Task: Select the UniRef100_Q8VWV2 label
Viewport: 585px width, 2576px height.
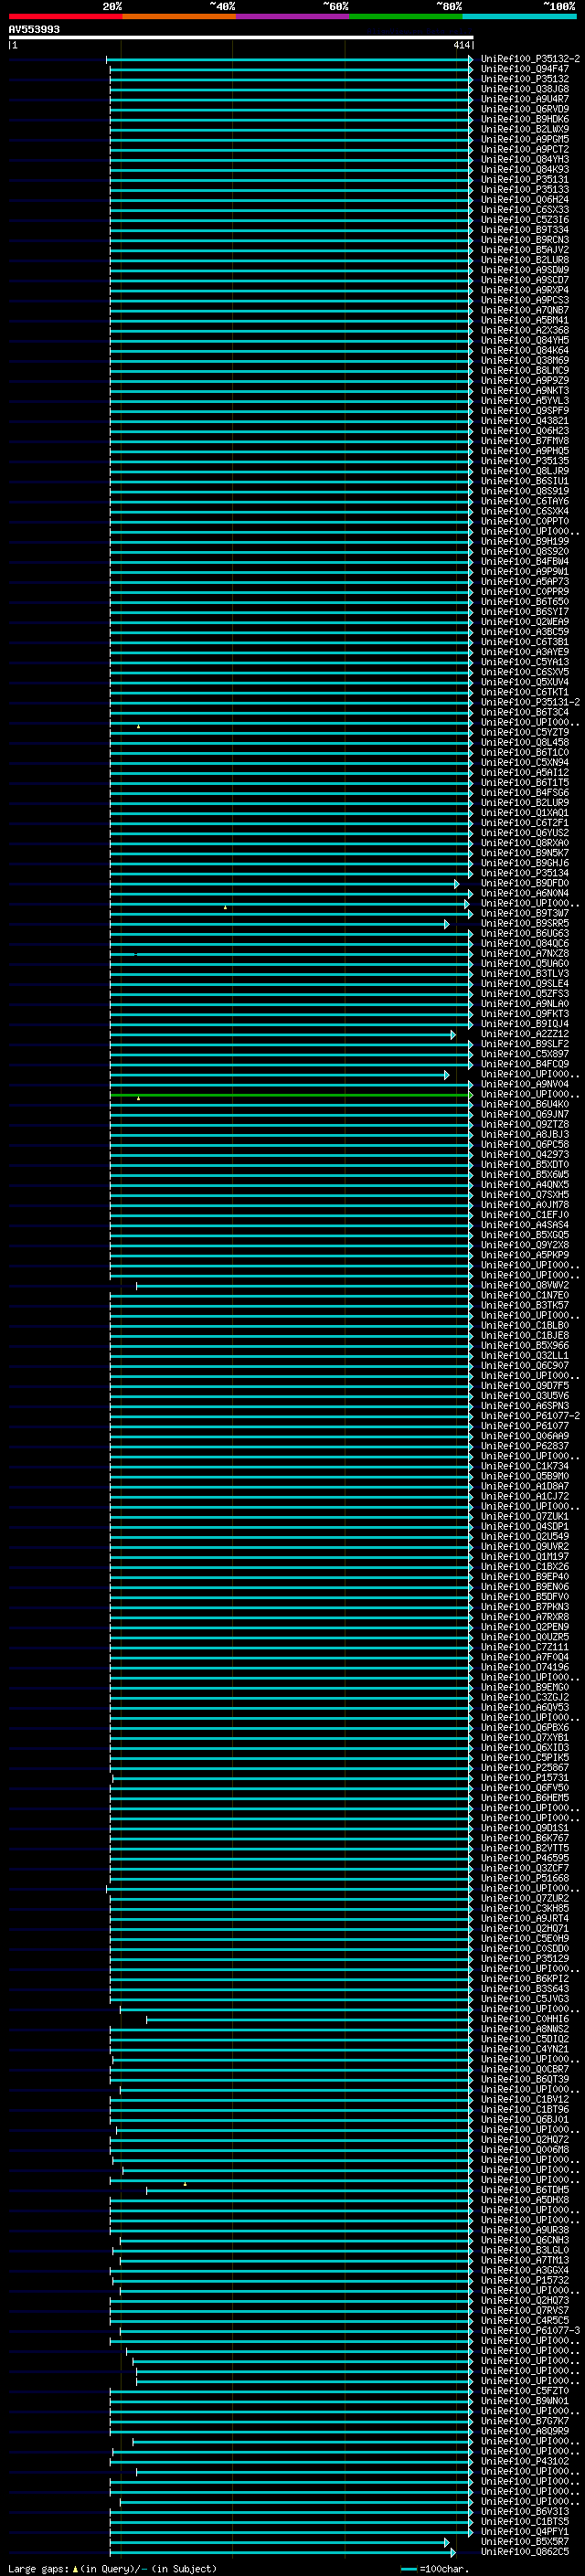Action: pos(525,1285)
